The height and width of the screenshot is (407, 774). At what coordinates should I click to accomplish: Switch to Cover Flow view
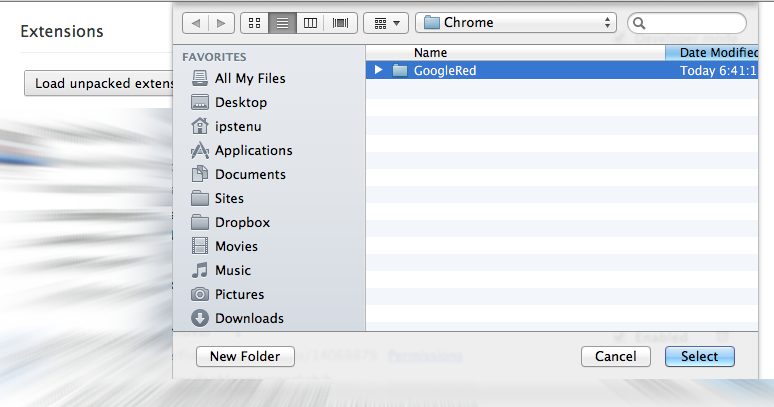click(x=340, y=22)
